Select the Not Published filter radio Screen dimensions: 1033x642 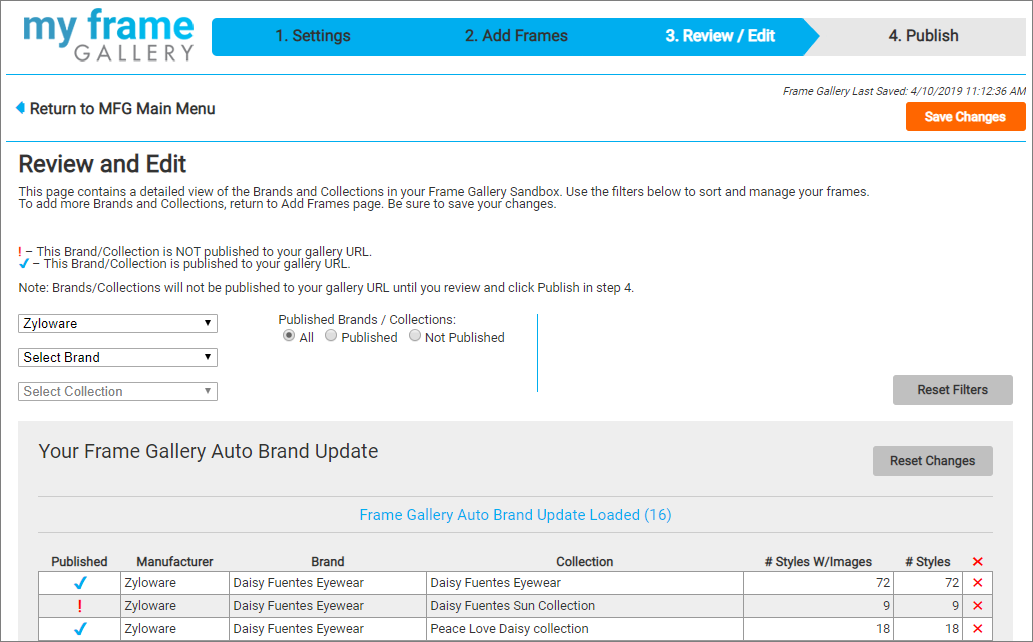pyautogui.click(x=414, y=336)
